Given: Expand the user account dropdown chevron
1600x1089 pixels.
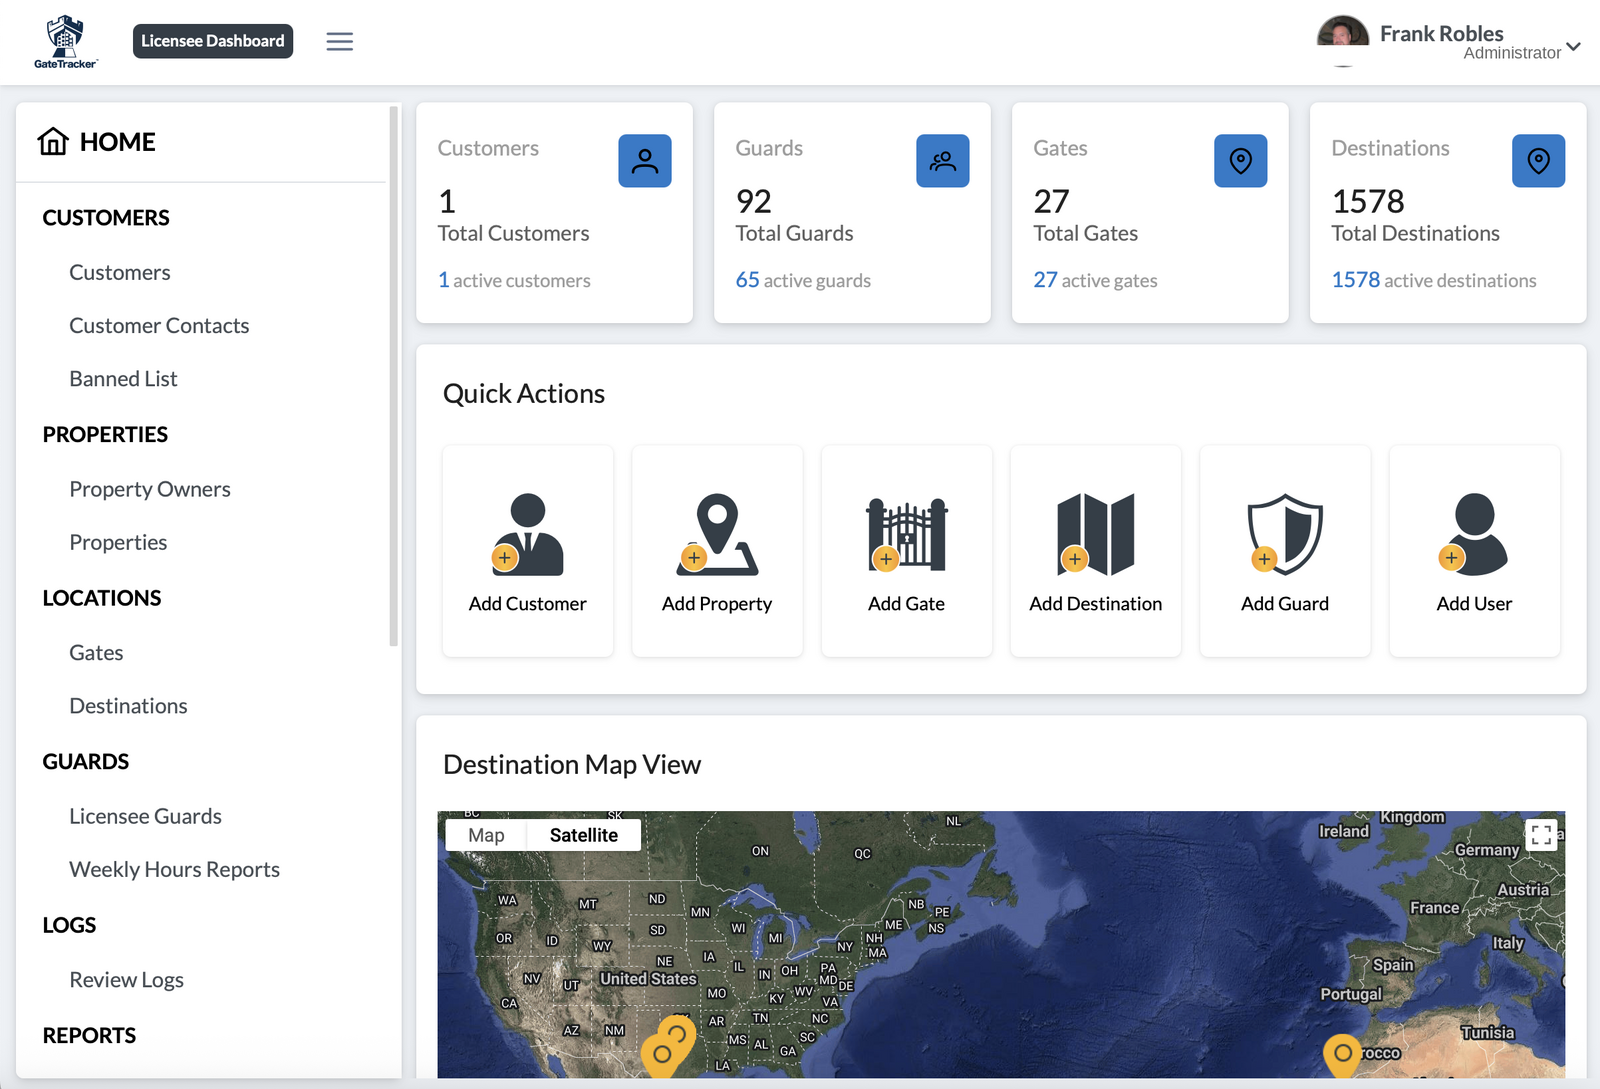Looking at the screenshot, I should tap(1574, 47).
